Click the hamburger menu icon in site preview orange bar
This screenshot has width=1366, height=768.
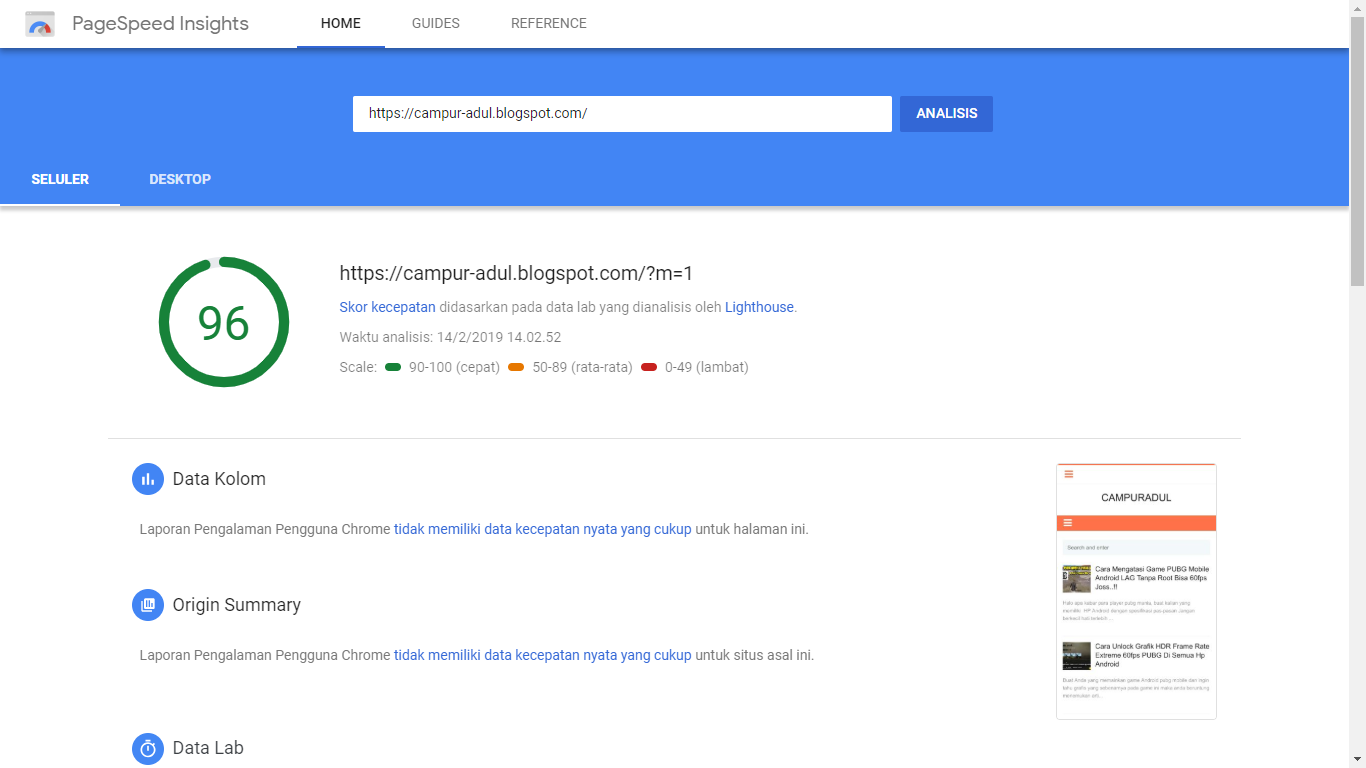coord(1068,523)
